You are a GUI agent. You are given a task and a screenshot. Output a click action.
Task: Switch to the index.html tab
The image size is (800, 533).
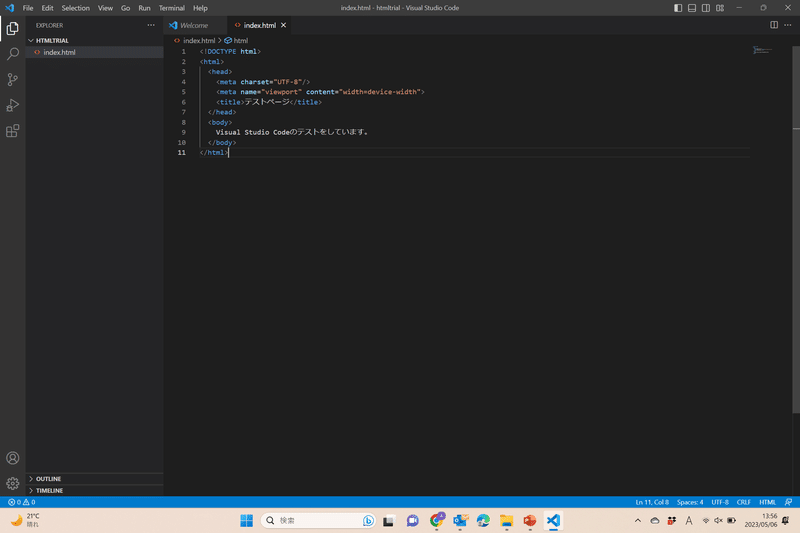point(259,25)
